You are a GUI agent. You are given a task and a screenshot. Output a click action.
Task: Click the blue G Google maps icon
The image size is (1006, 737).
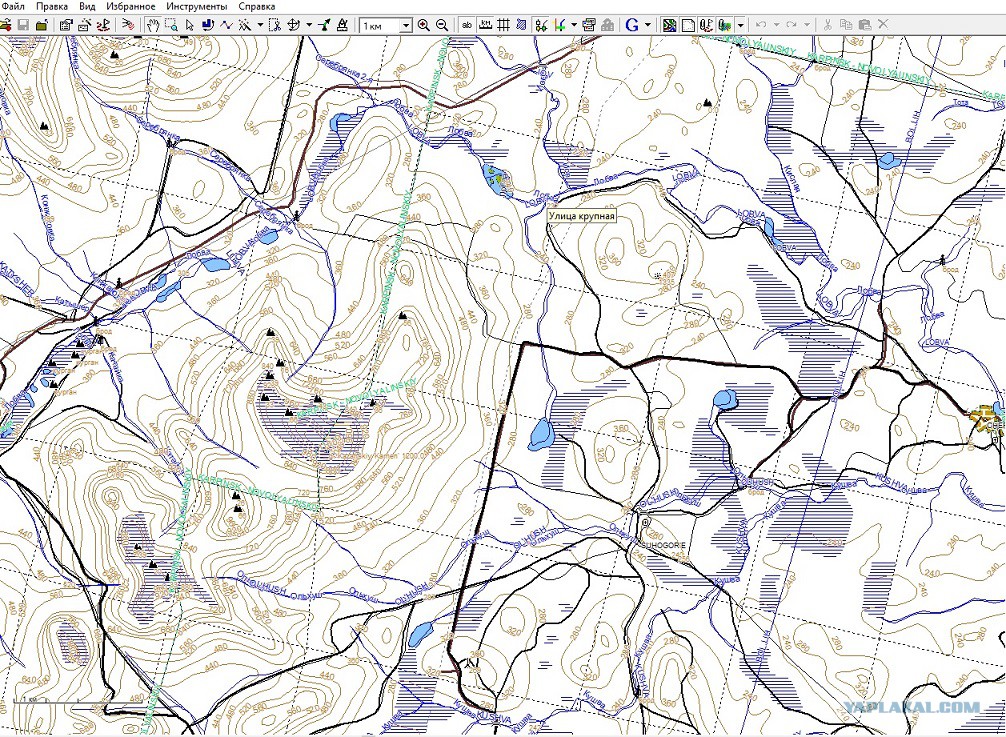[x=632, y=25]
